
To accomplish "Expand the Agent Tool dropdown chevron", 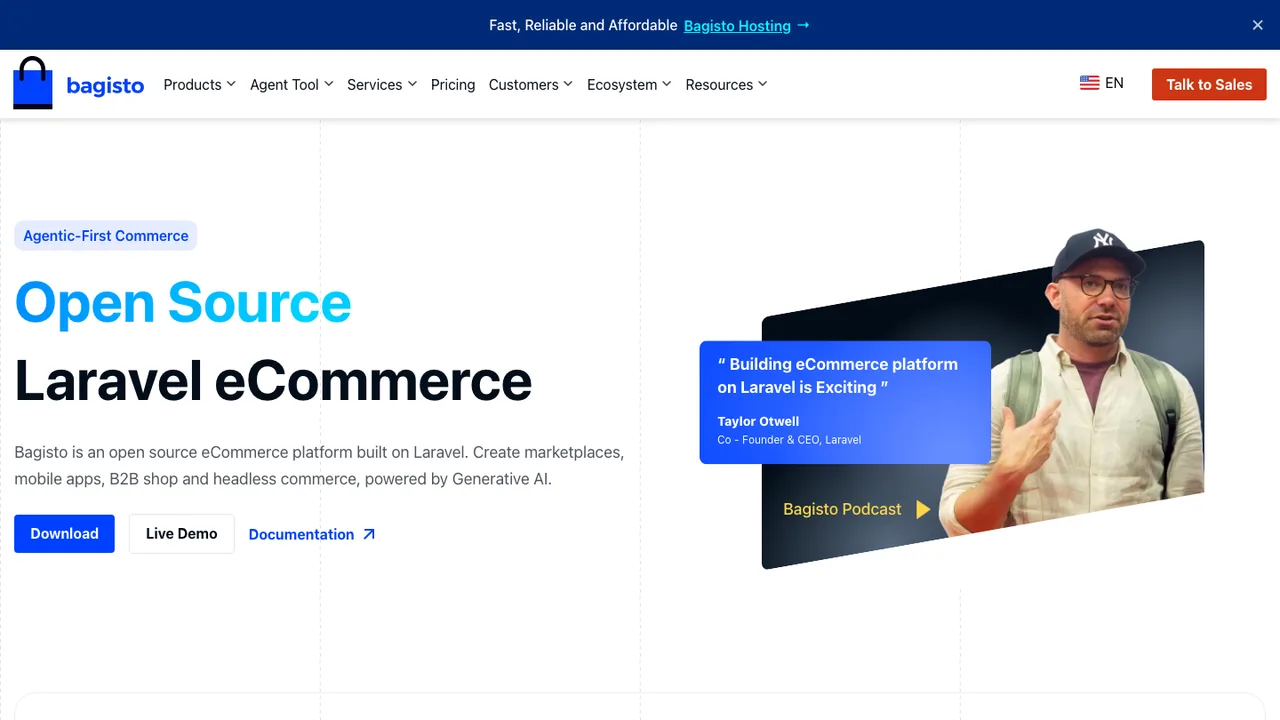I will coord(328,84).
